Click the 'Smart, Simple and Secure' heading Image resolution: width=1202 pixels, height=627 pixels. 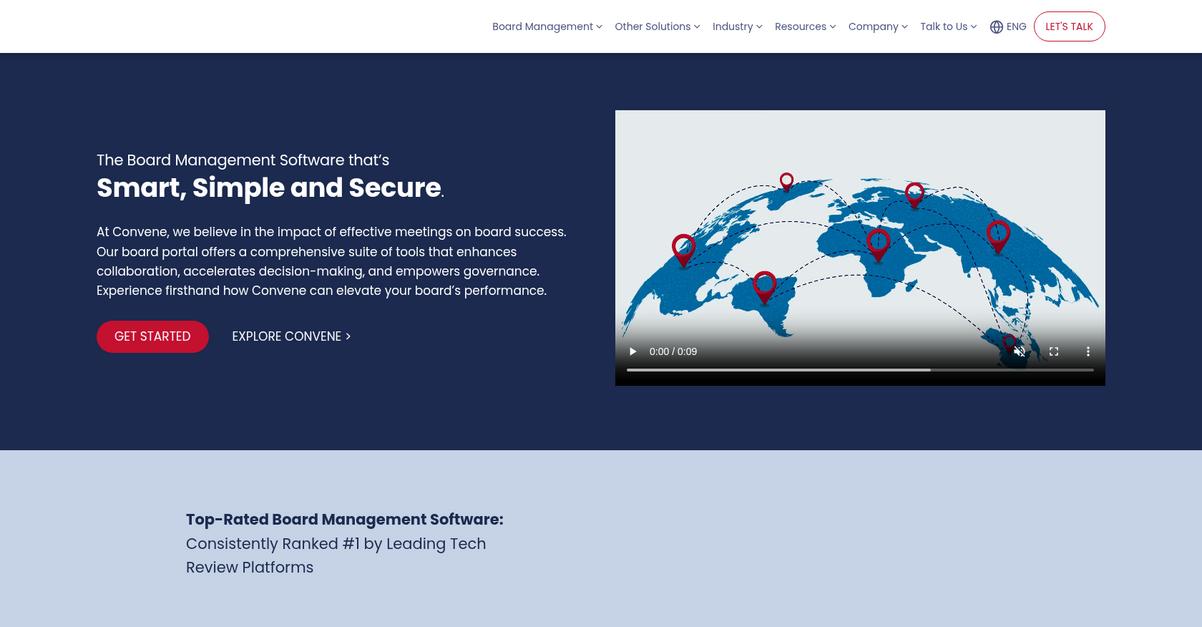coord(270,188)
